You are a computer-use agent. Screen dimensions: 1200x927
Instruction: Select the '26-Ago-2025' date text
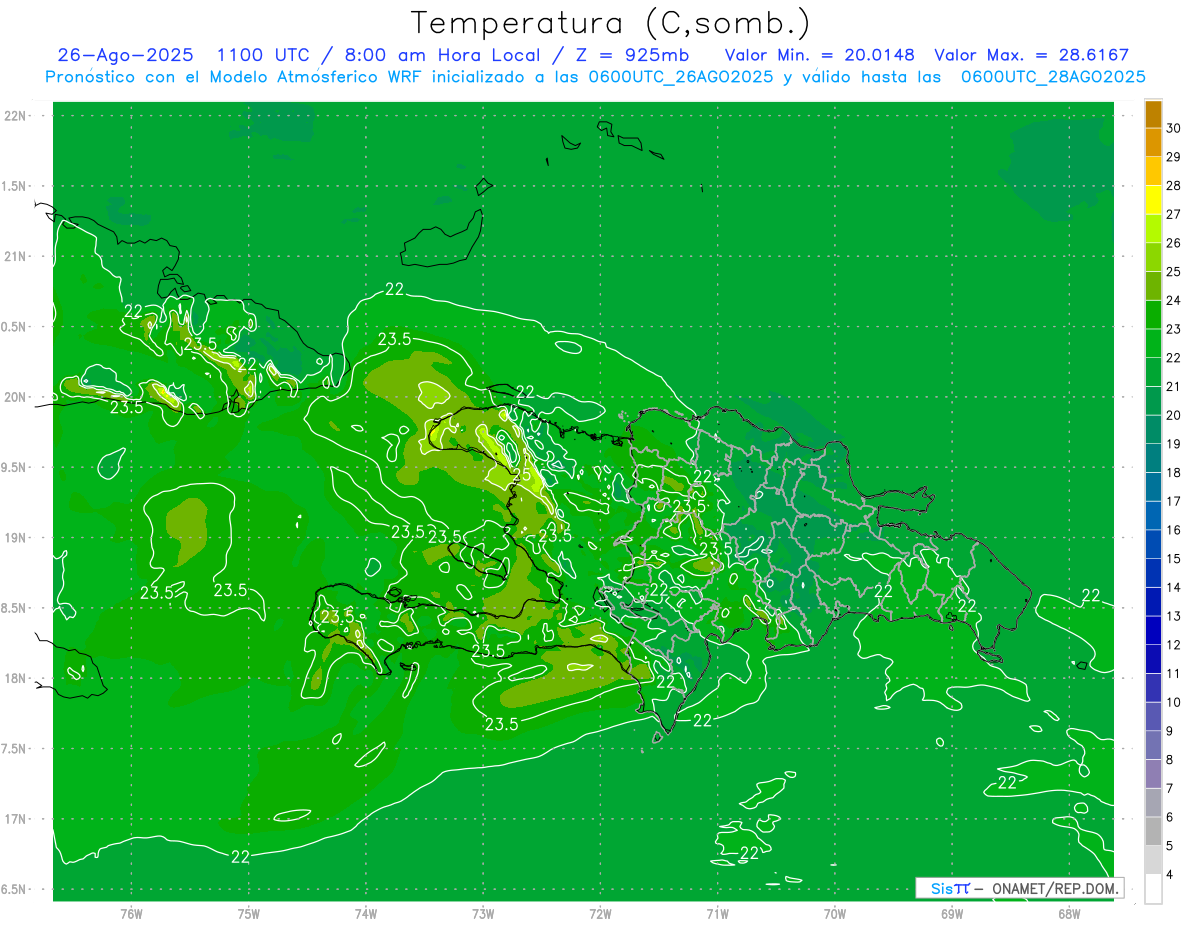click(125, 56)
